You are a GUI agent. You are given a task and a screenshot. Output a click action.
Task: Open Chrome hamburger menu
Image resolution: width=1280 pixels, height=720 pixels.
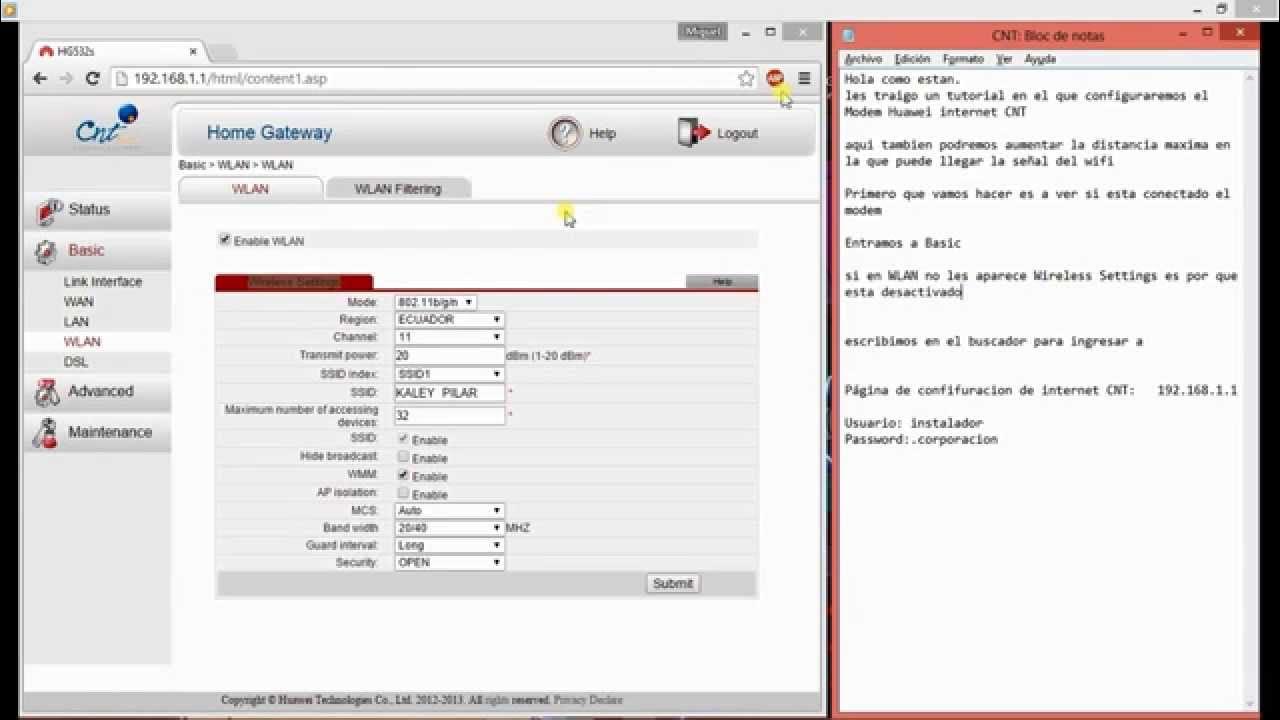click(804, 79)
